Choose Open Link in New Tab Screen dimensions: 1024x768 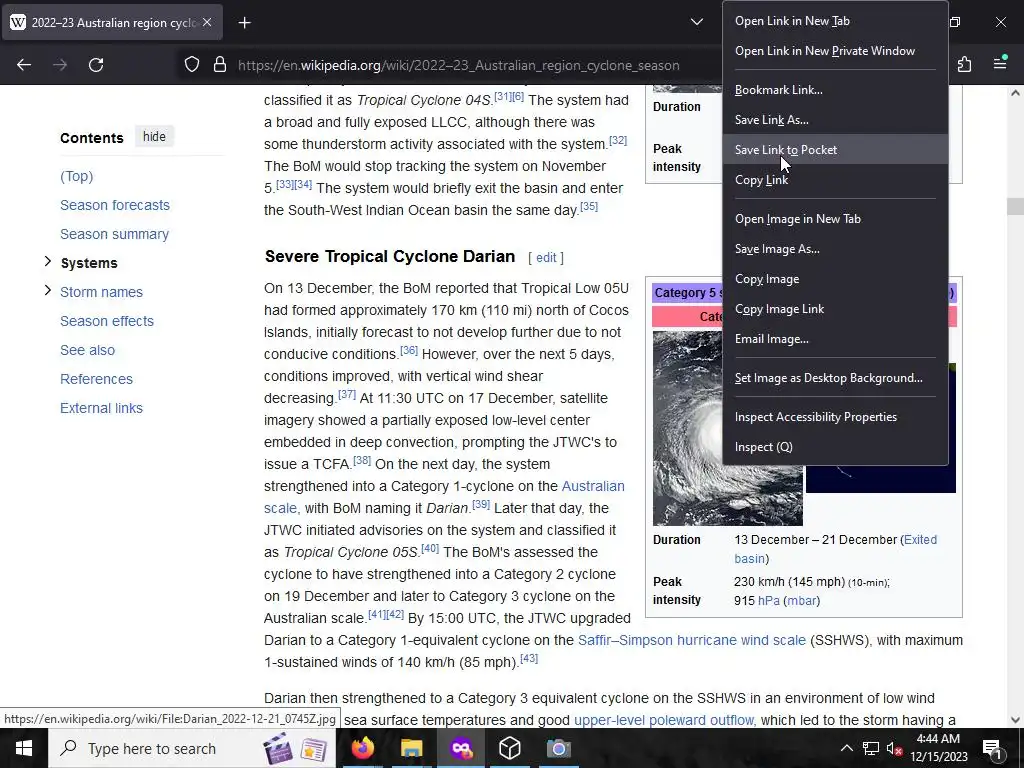point(835,21)
